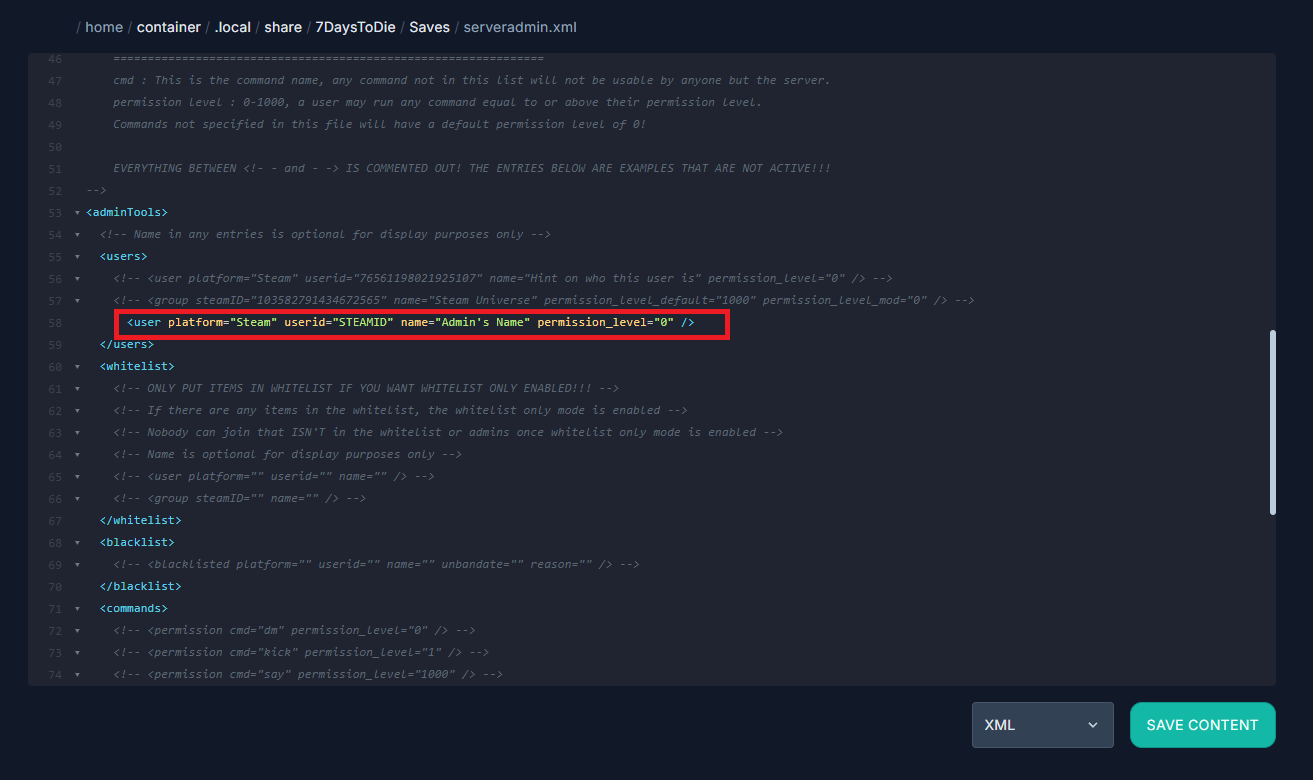Screen dimensions: 1313x780
Task: Jump to the 7DaysToDie directory breadcrumb
Action: [355, 27]
